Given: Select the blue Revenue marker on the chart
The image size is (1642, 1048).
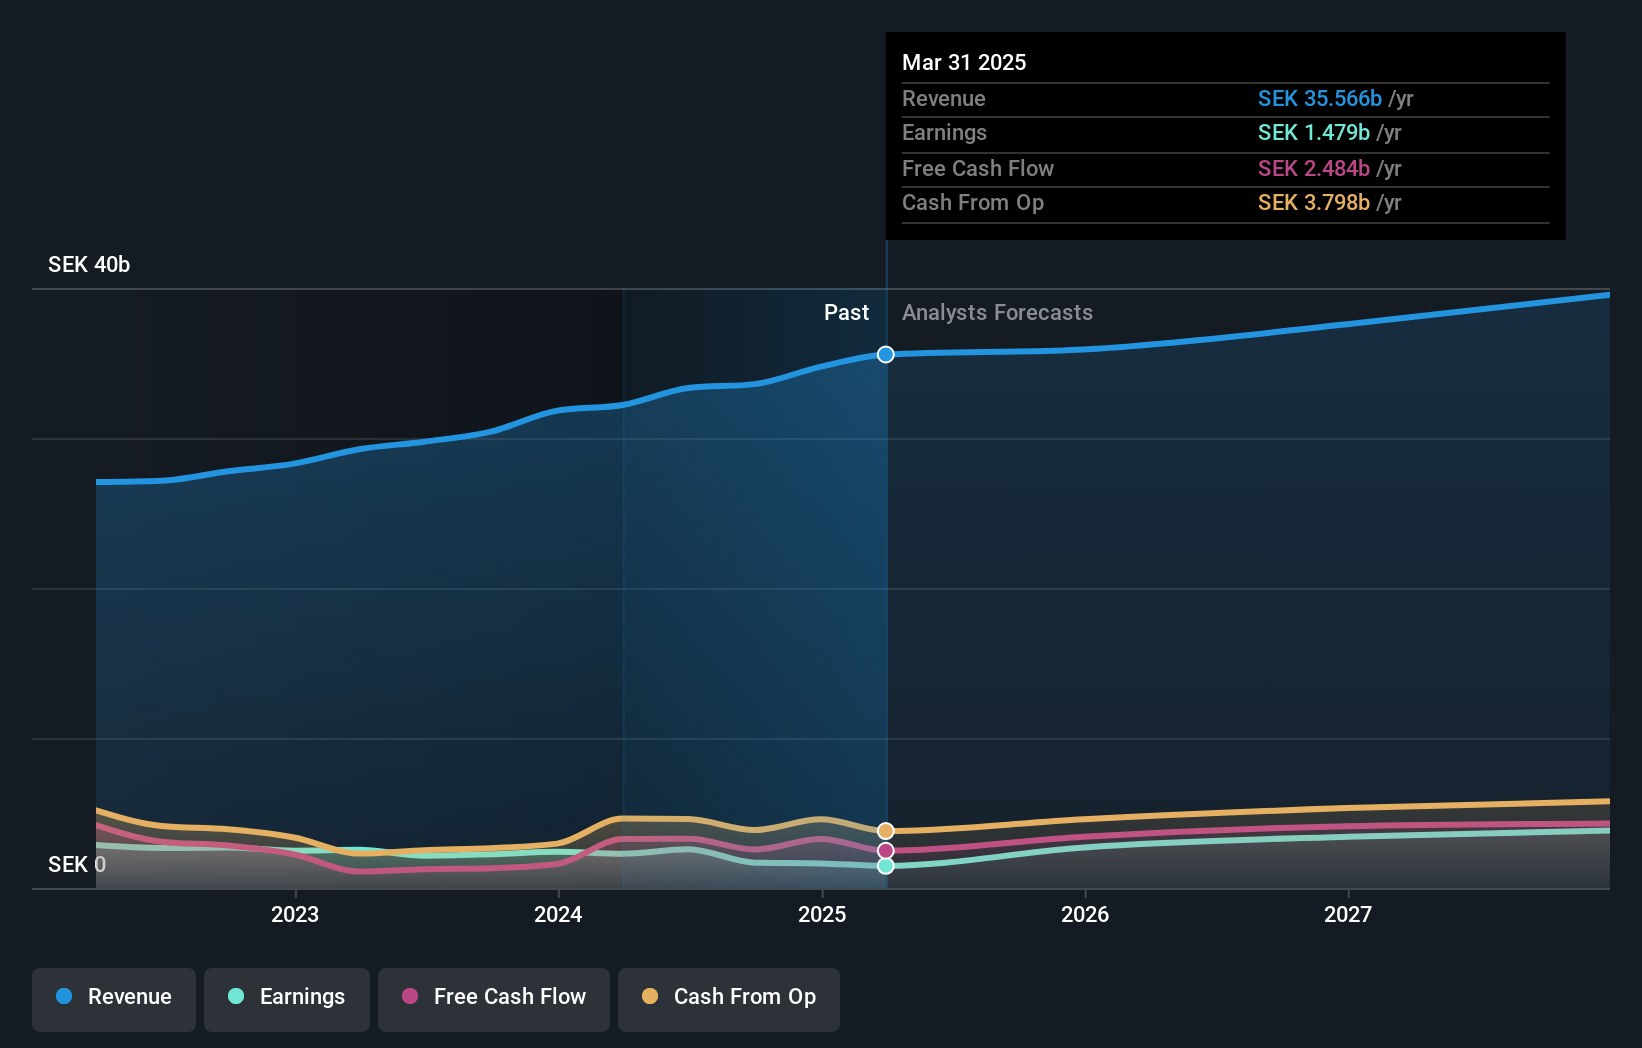Looking at the screenshot, I should point(885,354).
